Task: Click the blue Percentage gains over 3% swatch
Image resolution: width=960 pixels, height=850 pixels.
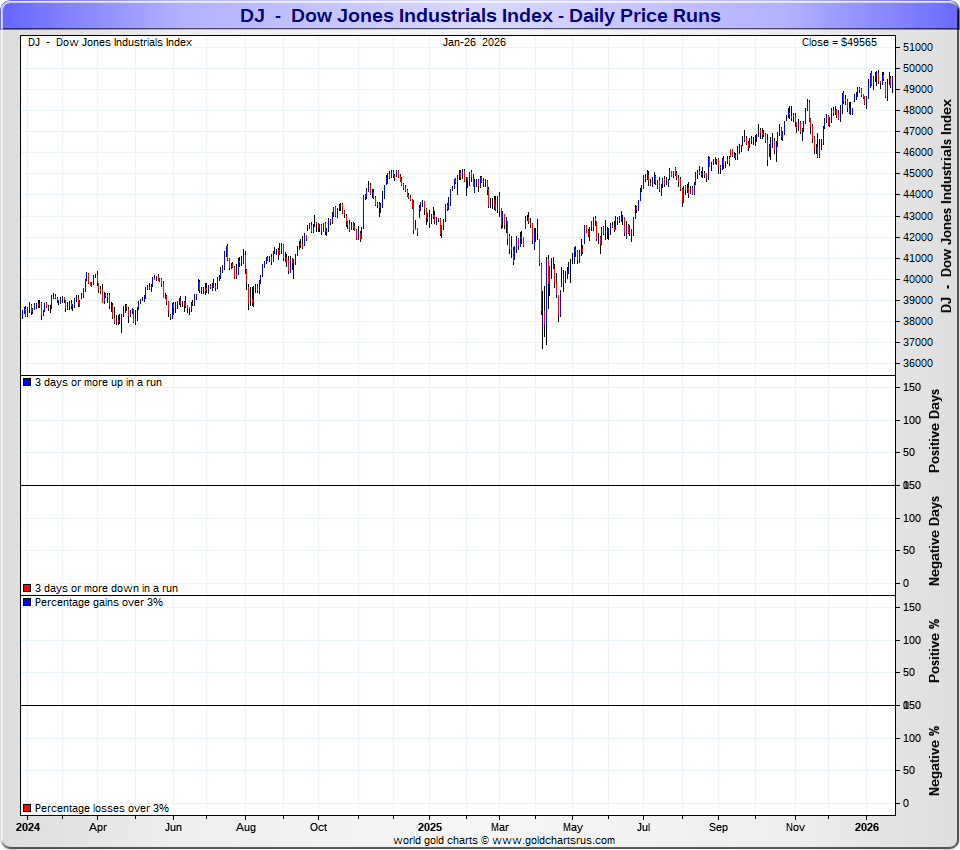Action: pos(27,603)
